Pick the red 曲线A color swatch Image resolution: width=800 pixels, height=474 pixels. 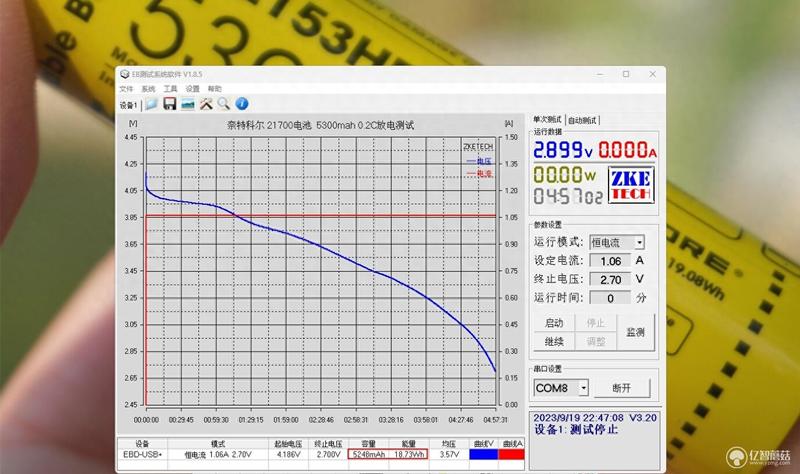pos(511,454)
